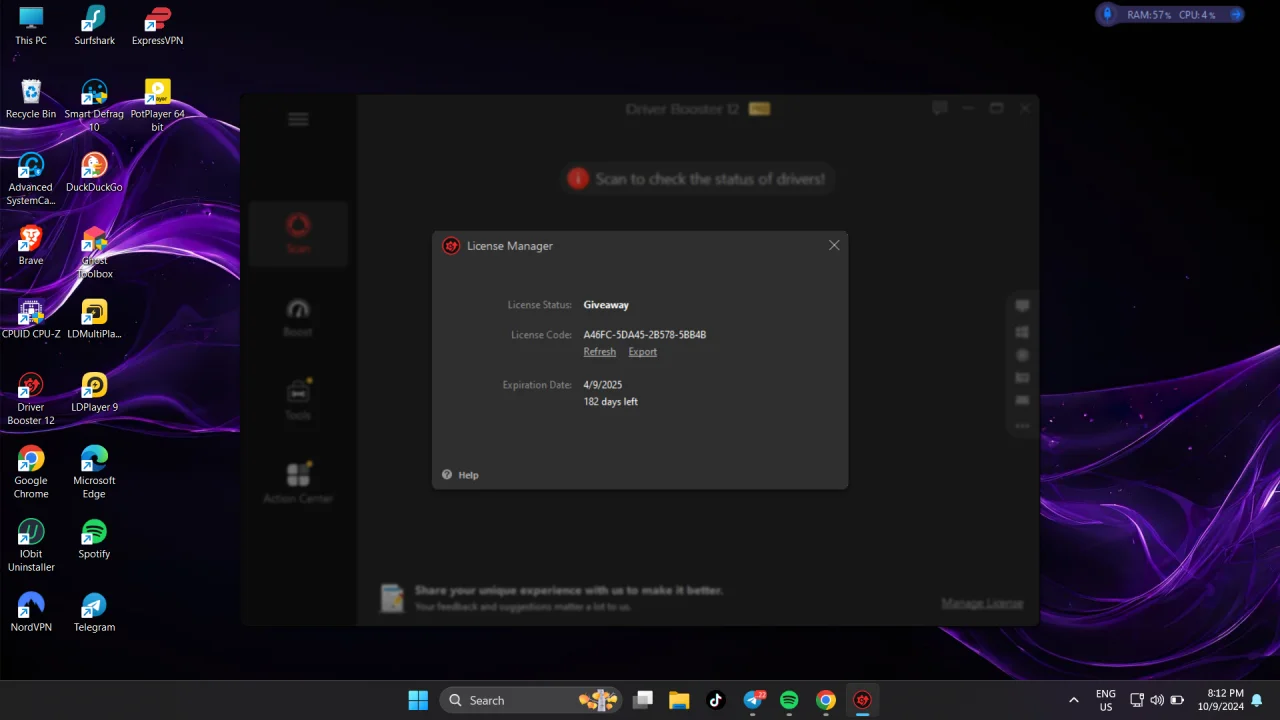Select Boost in Driver Booster sidebar
Image resolution: width=1280 pixels, height=720 pixels.
coord(298,317)
